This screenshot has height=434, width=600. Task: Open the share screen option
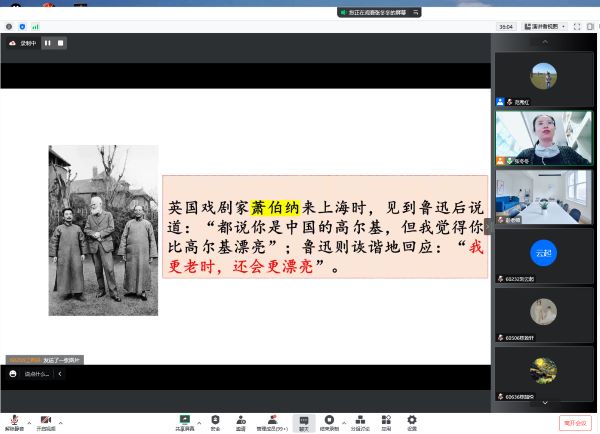tap(185, 422)
